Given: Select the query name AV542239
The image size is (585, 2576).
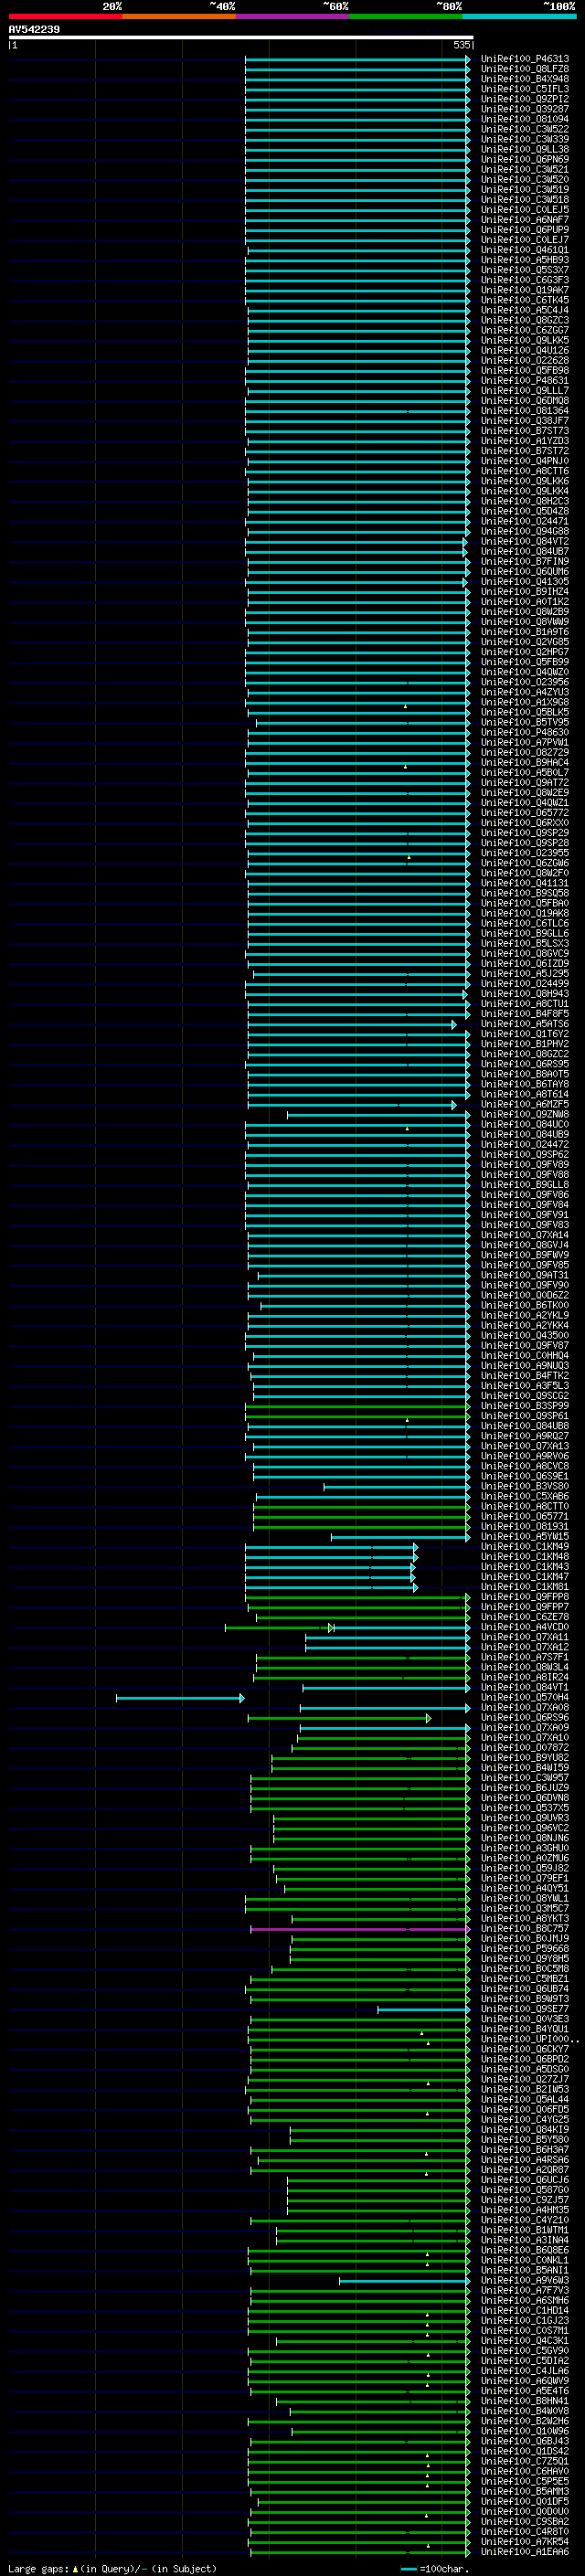Looking at the screenshot, I should pyautogui.click(x=34, y=29).
